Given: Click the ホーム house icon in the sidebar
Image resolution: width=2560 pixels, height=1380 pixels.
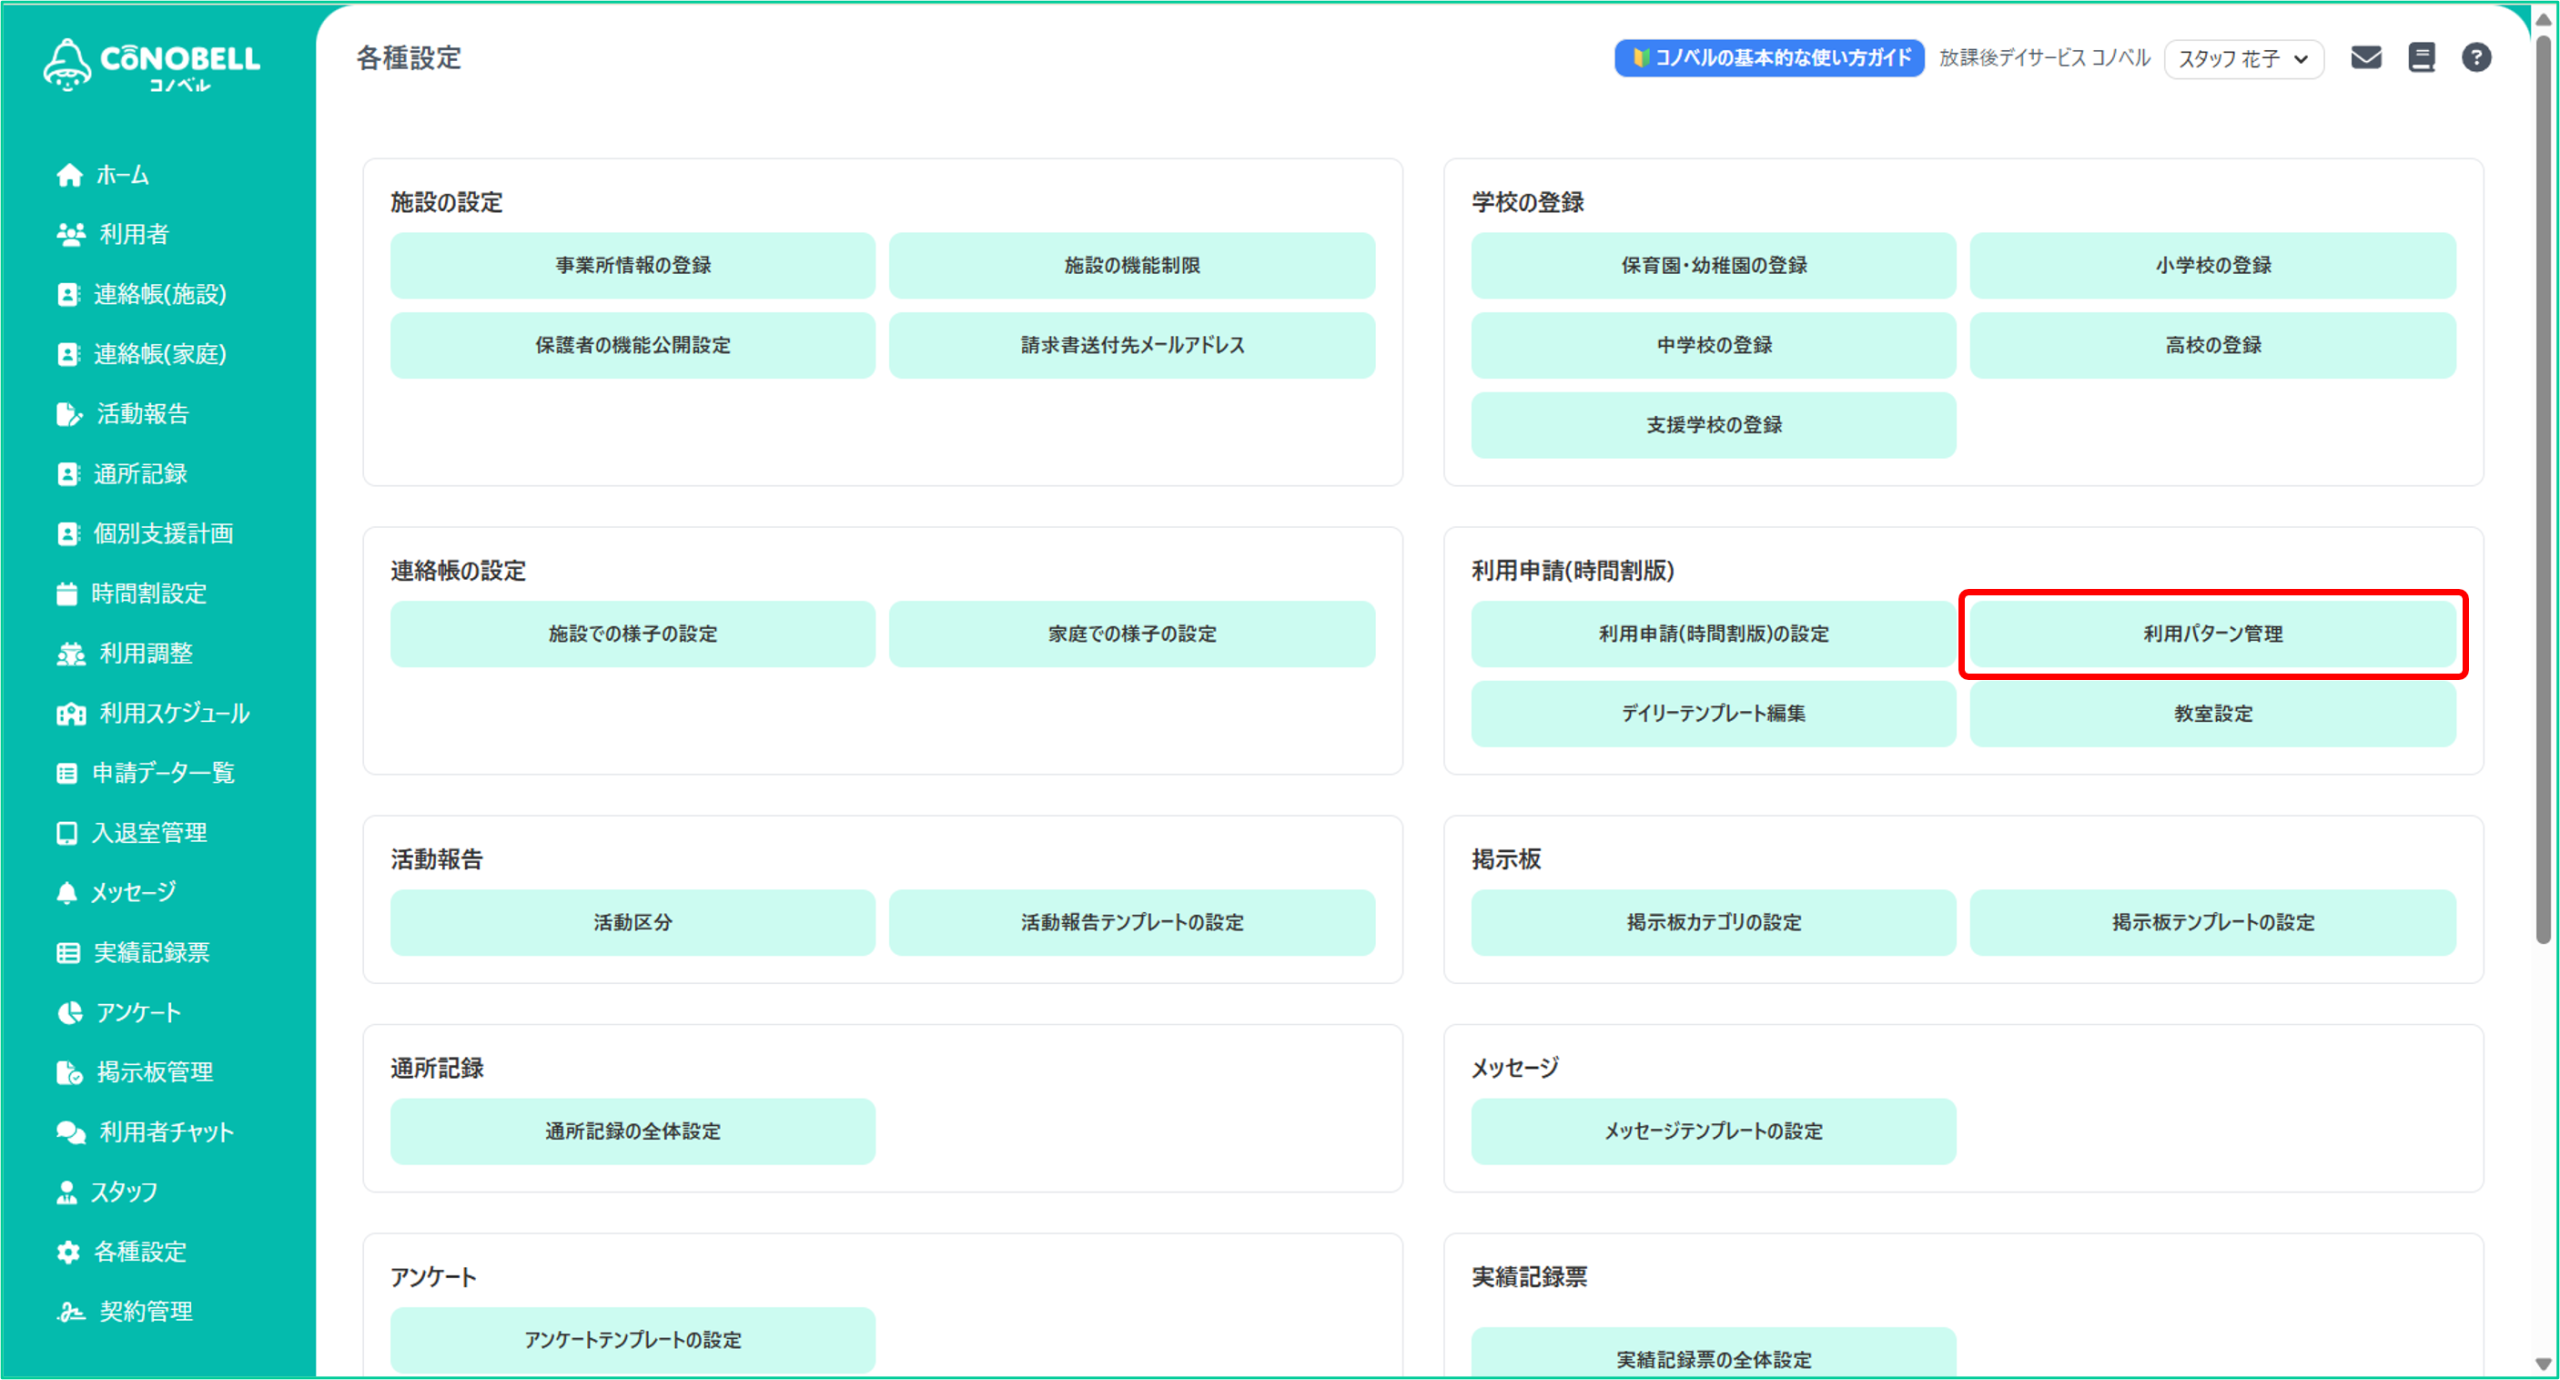Looking at the screenshot, I should pyautogui.click(x=69, y=175).
